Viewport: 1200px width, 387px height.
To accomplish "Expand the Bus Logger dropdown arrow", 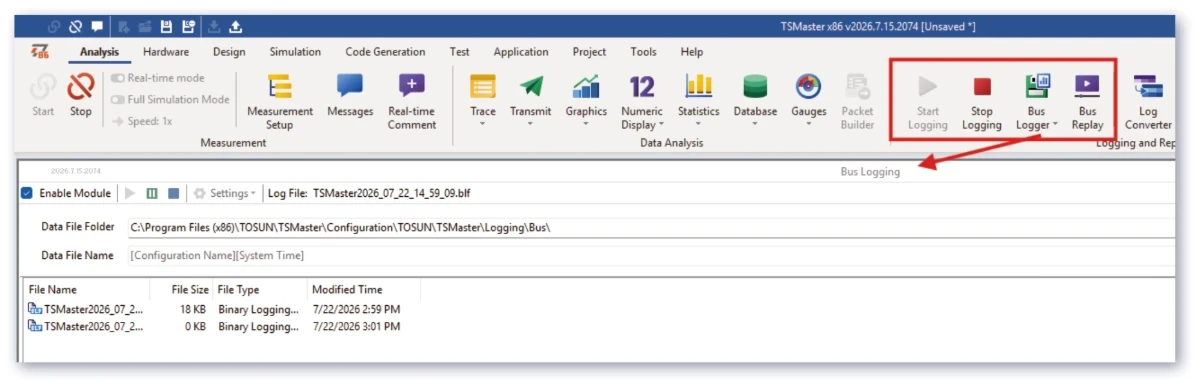I will [1055, 125].
